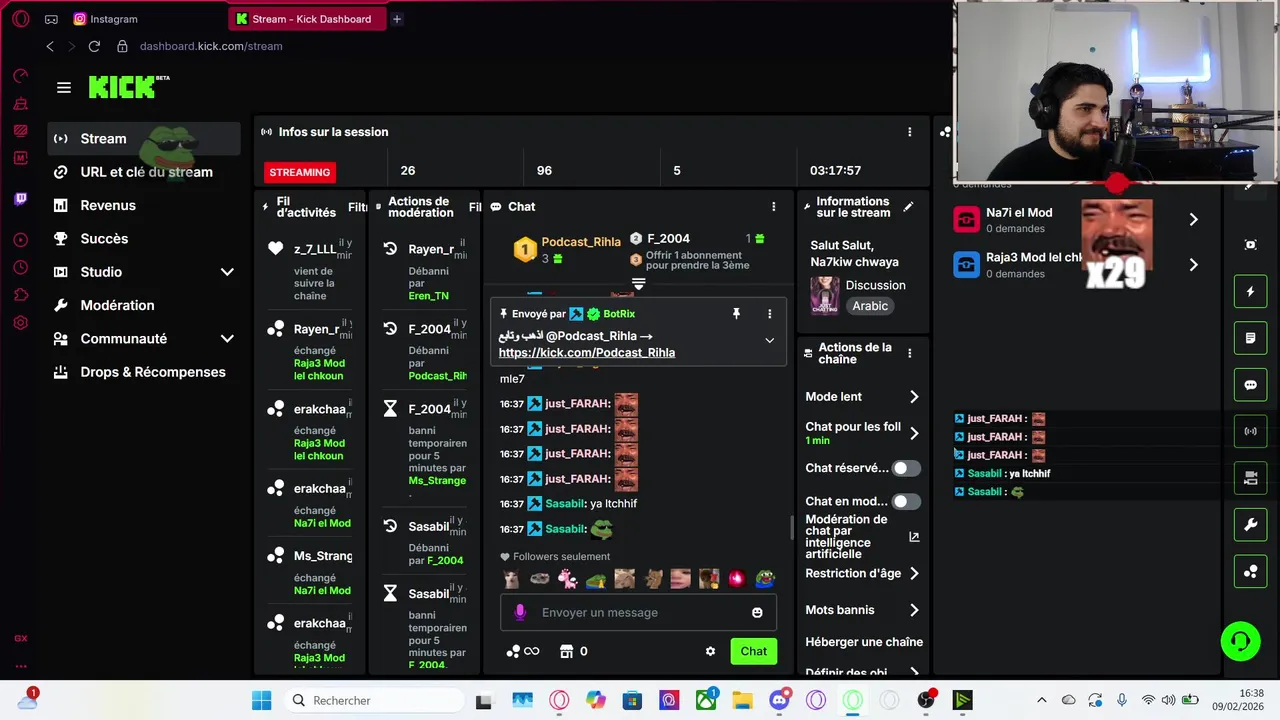Image resolution: width=1280 pixels, height=720 pixels.
Task: Open the Modération page
Action: [145, 305]
